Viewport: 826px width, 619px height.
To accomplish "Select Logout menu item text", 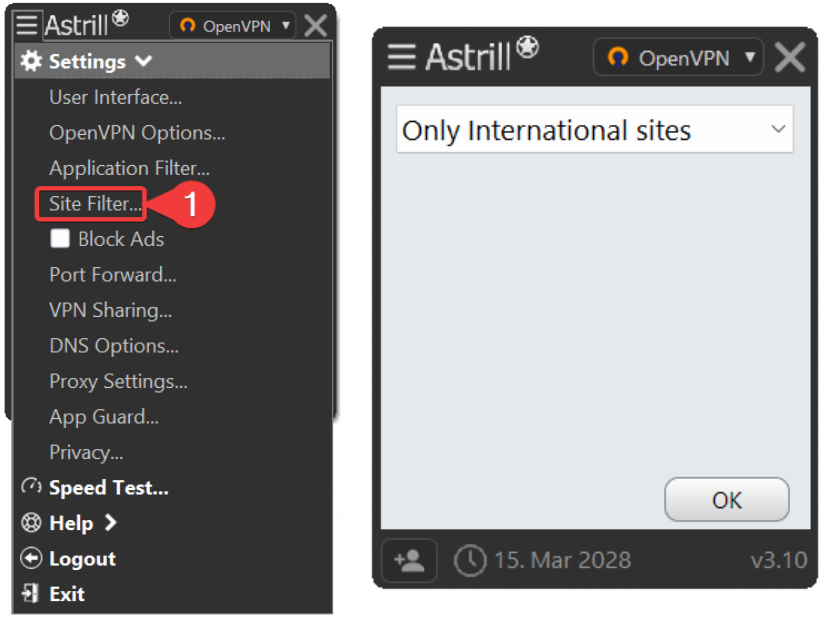I will tap(82, 559).
